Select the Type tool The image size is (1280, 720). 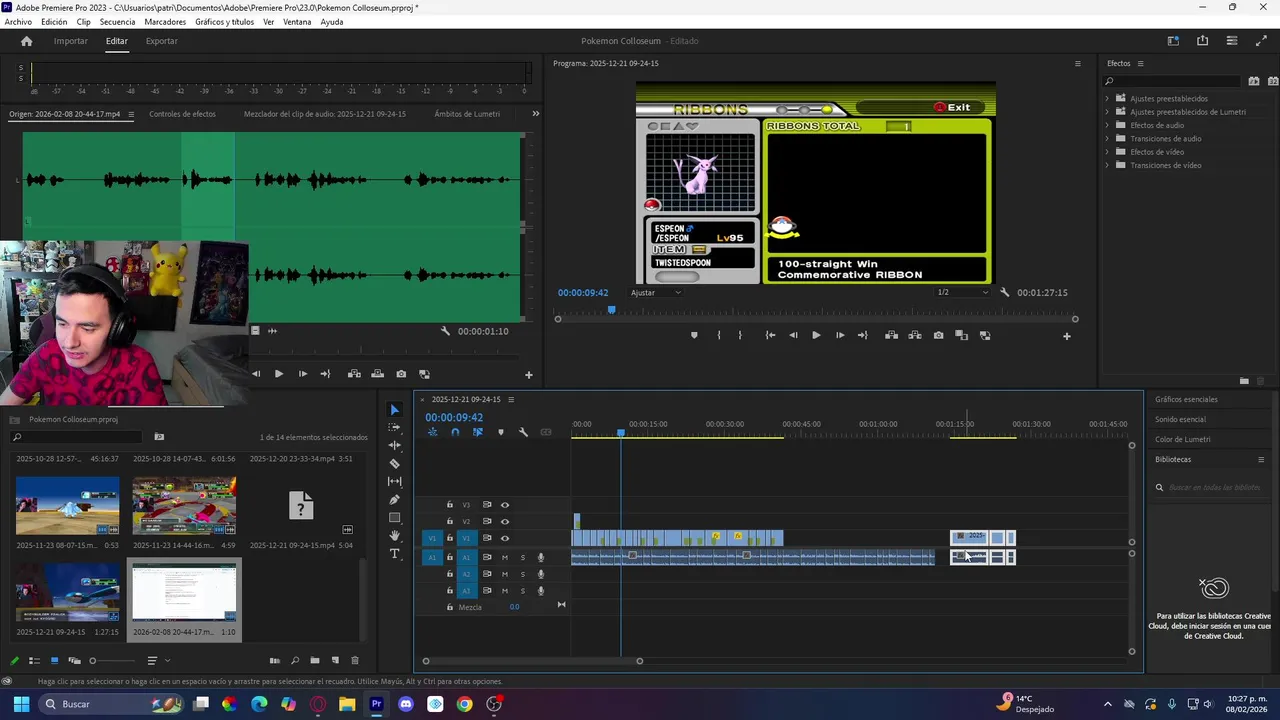[394, 553]
